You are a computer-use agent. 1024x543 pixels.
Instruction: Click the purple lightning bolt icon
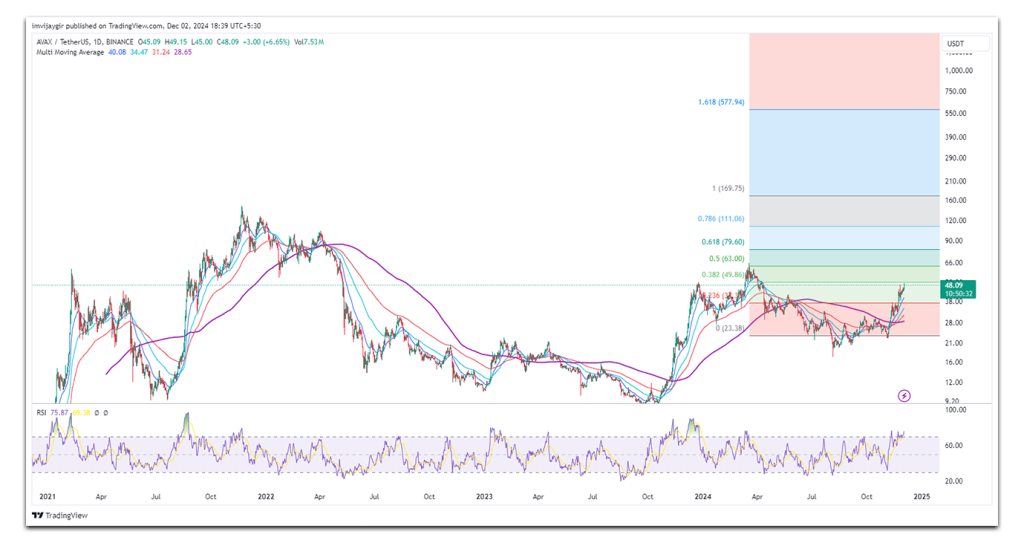pos(904,396)
